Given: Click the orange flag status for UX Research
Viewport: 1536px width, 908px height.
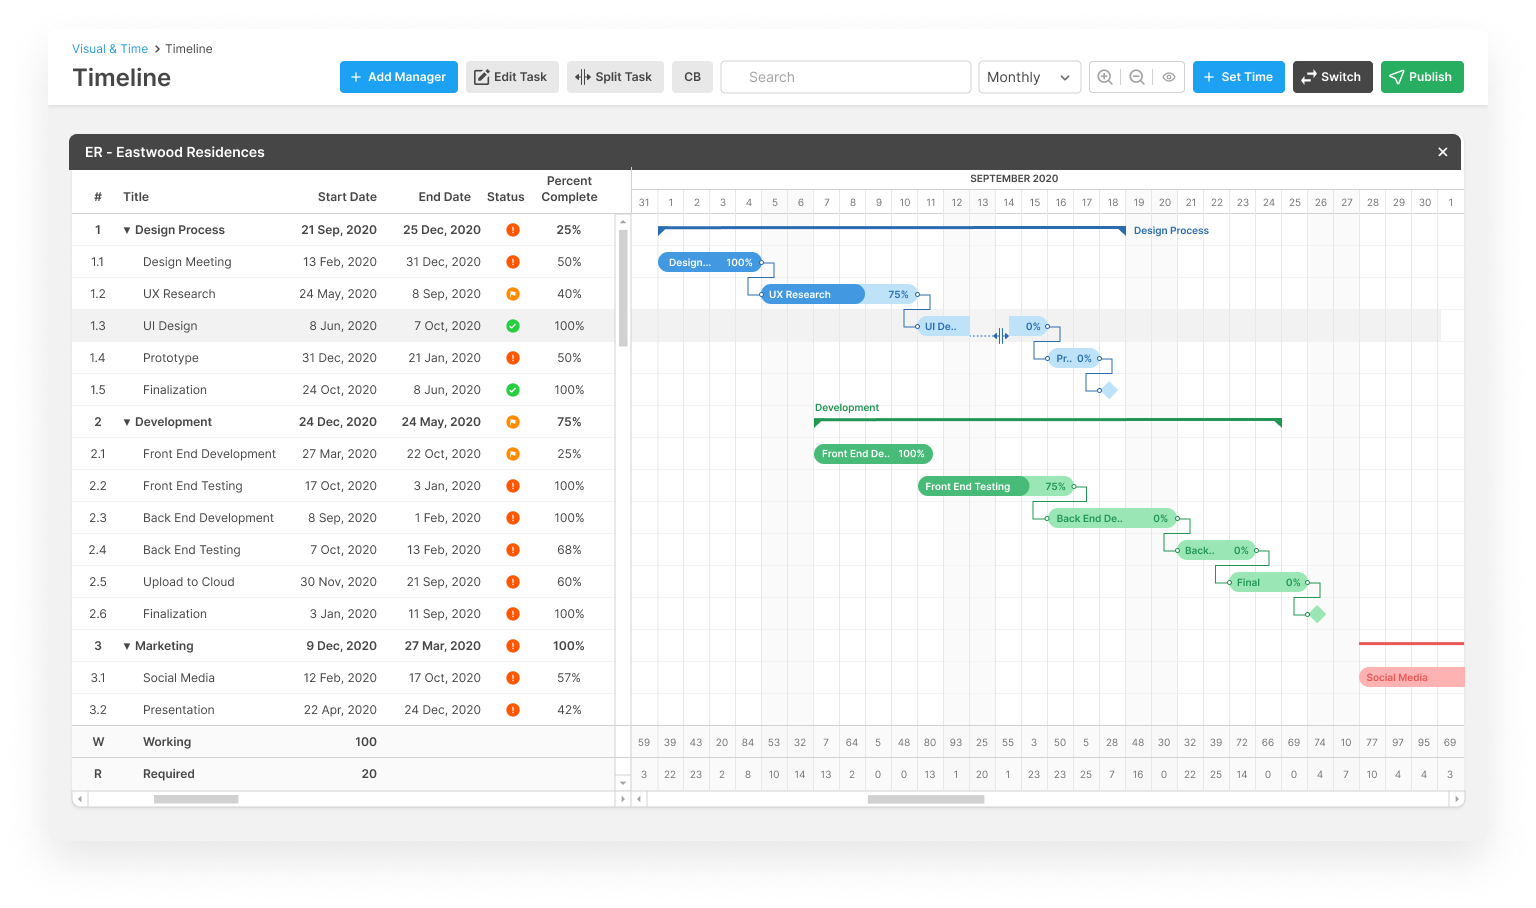Looking at the screenshot, I should coord(513,294).
